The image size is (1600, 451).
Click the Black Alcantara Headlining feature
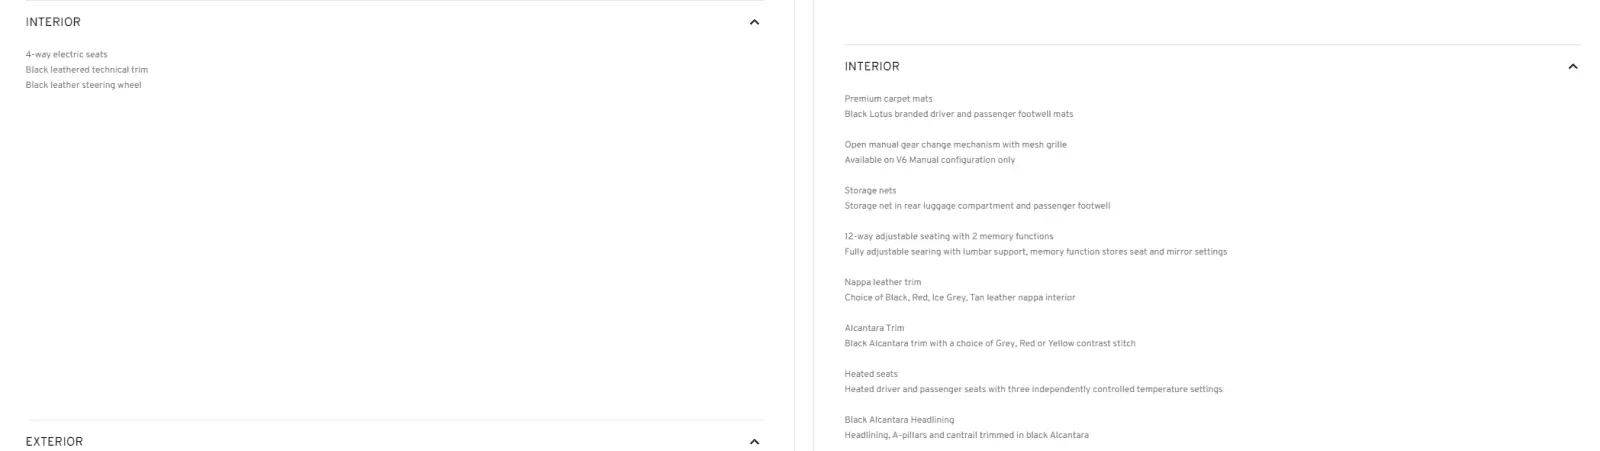click(899, 420)
